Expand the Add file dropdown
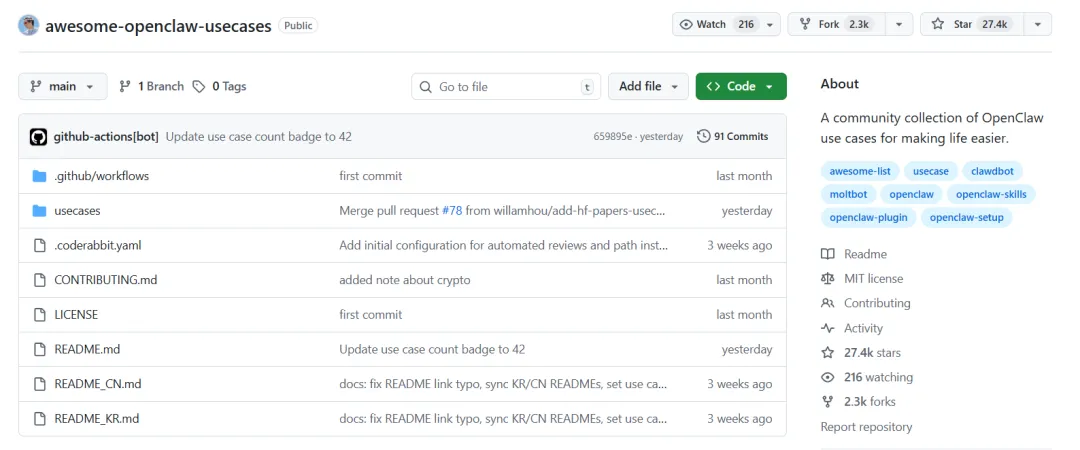Image resolution: width=1080 pixels, height=450 pixels. coord(647,86)
